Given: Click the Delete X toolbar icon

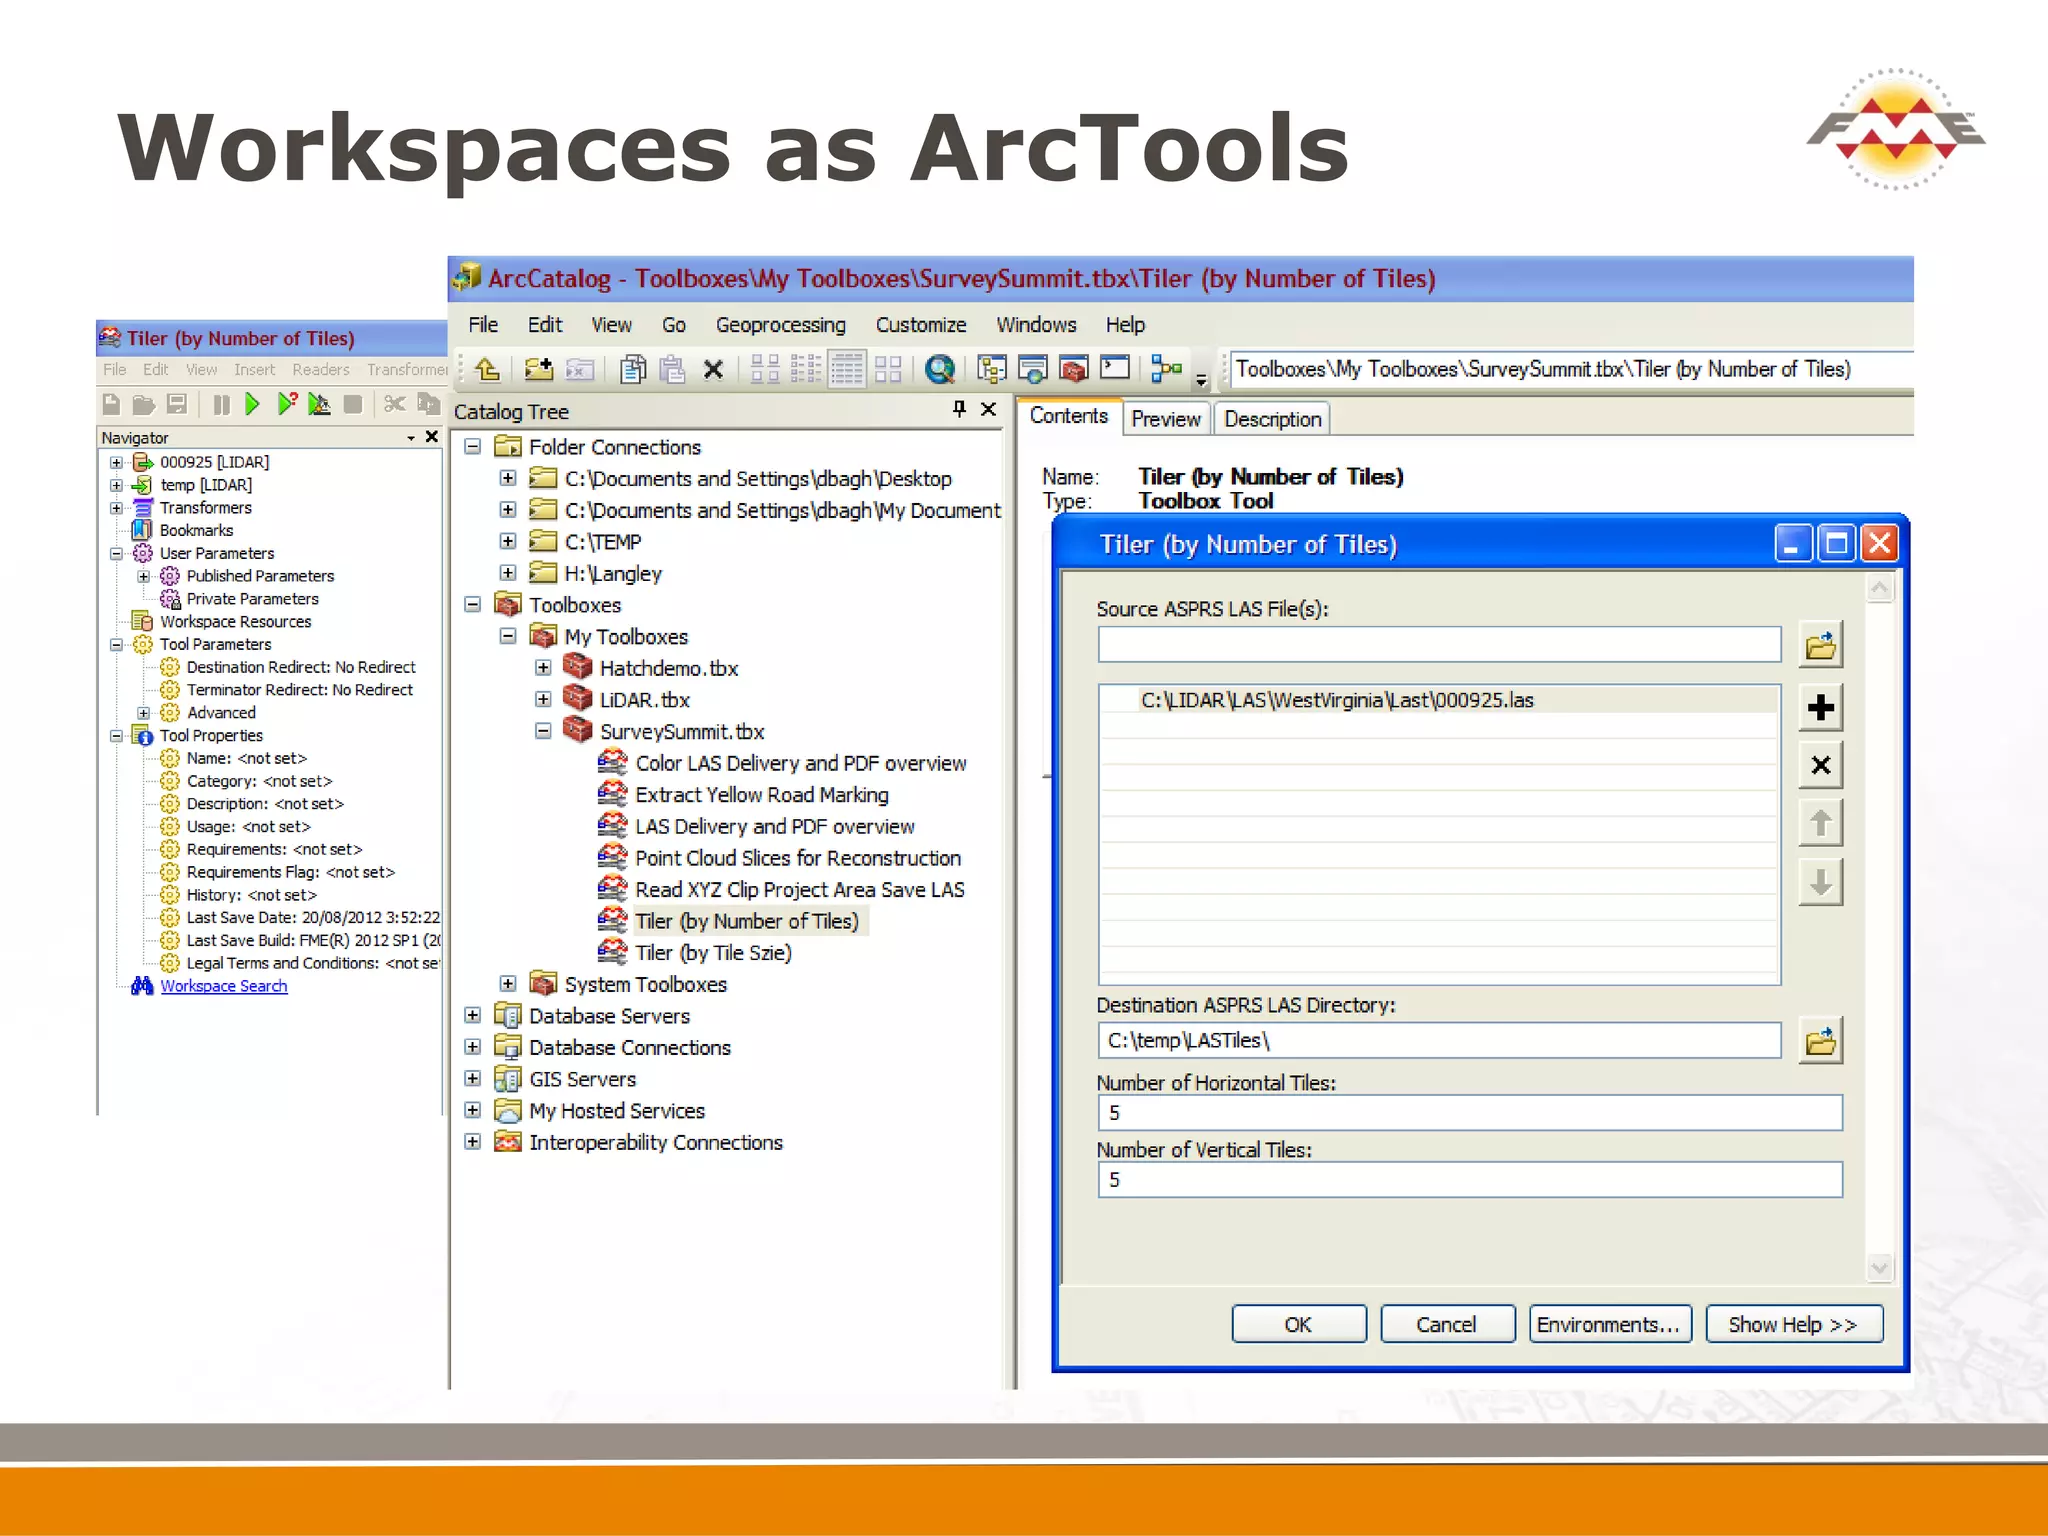Looking at the screenshot, I should [713, 370].
